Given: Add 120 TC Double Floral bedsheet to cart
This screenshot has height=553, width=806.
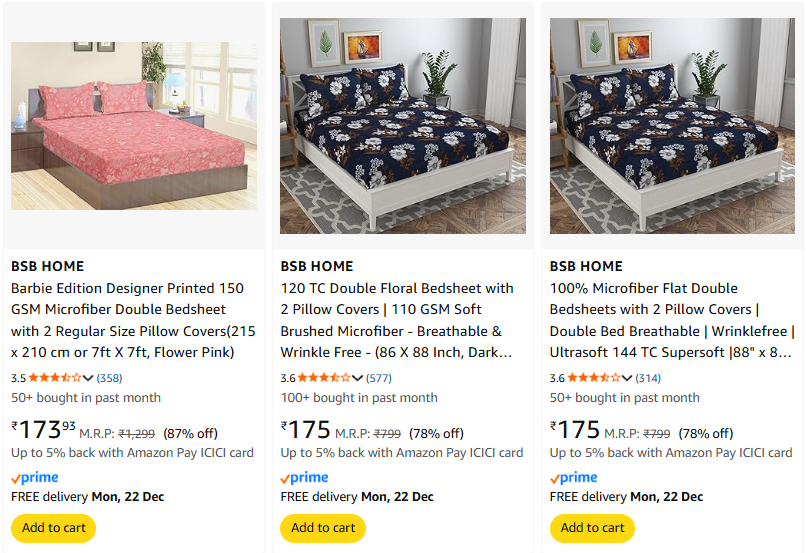Looking at the screenshot, I should 323,528.
